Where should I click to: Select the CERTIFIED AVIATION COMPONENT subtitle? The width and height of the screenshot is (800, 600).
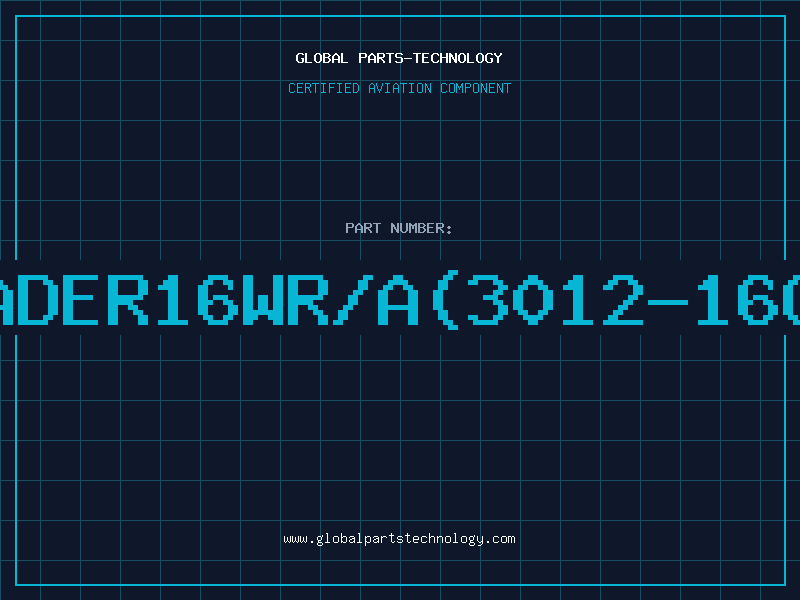(x=399, y=88)
